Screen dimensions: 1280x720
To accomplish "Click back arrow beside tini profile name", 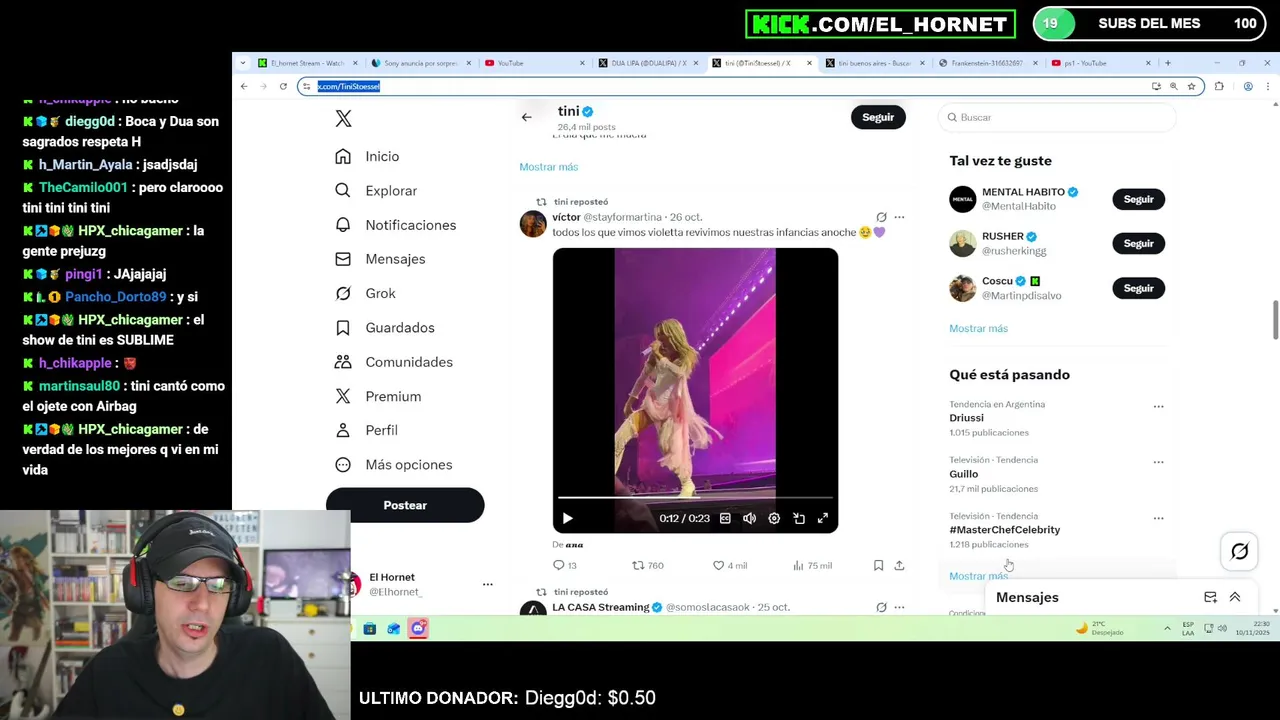I will (526, 117).
